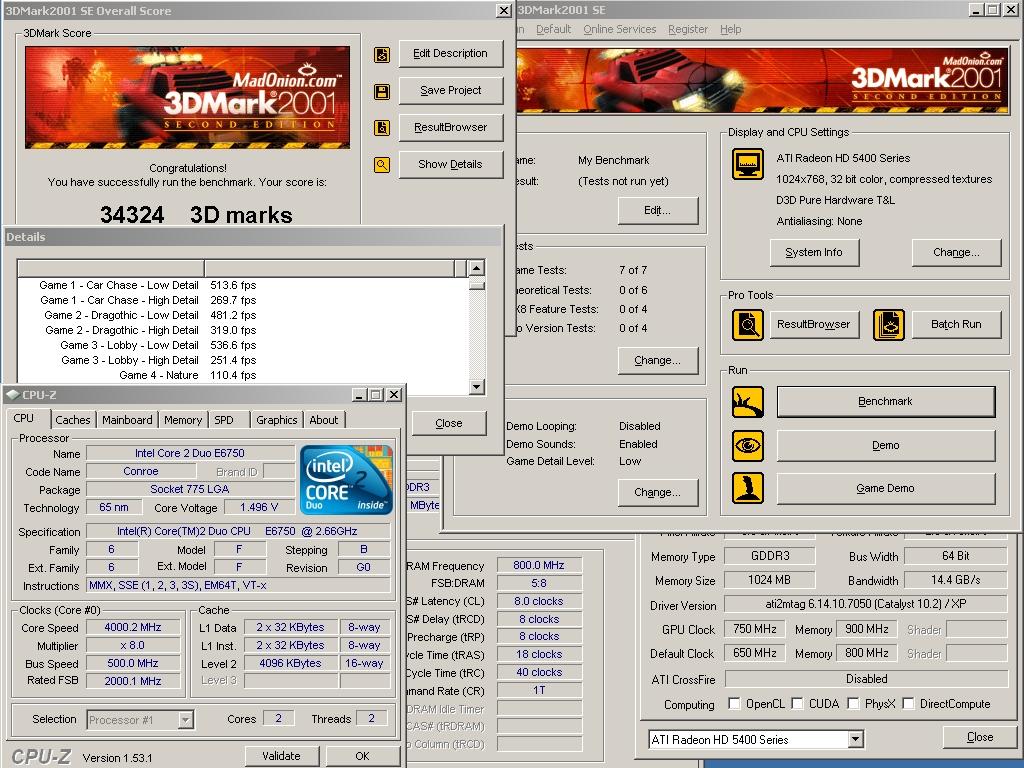Click the GPU Clock 750 MHz value
1024x768 pixels.
tap(755, 629)
